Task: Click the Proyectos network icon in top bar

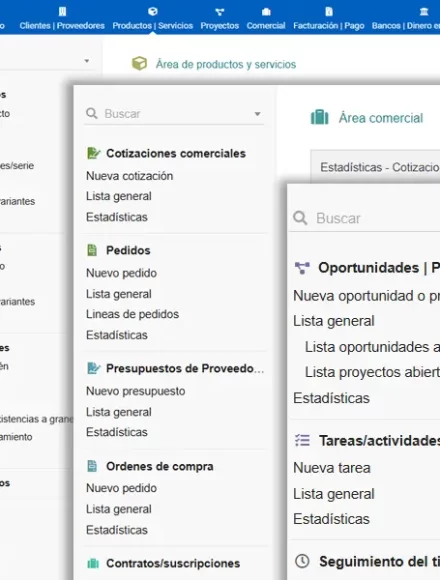Action: [x=220, y=12]
